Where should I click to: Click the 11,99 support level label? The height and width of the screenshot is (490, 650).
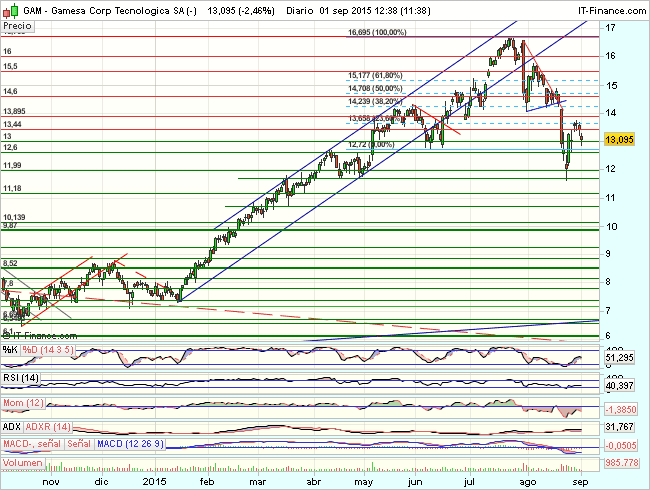tap(12, 165)
